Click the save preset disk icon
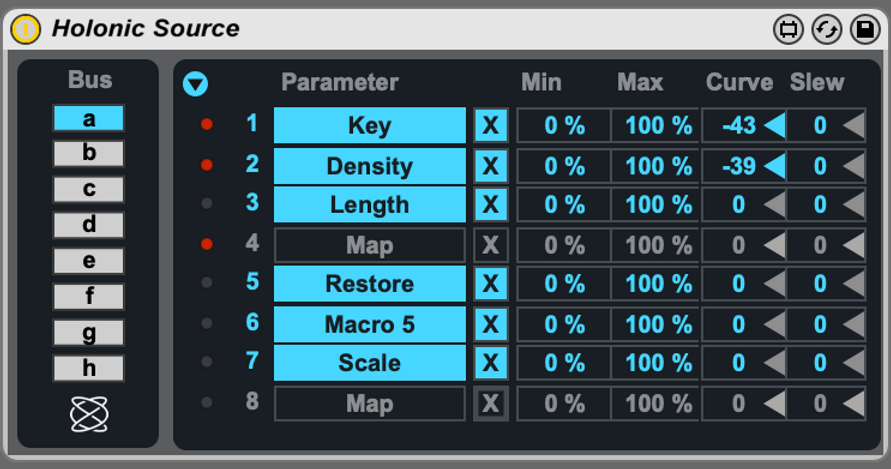Screen dimensions: 891x469 coord(864,29)
